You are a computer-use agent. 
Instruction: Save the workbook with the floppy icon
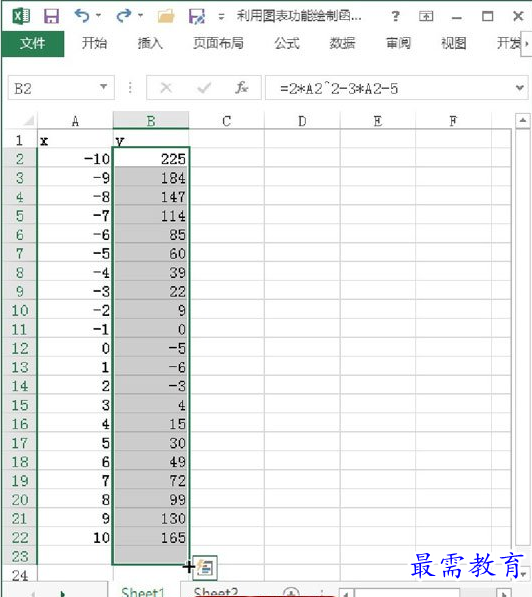51,16
